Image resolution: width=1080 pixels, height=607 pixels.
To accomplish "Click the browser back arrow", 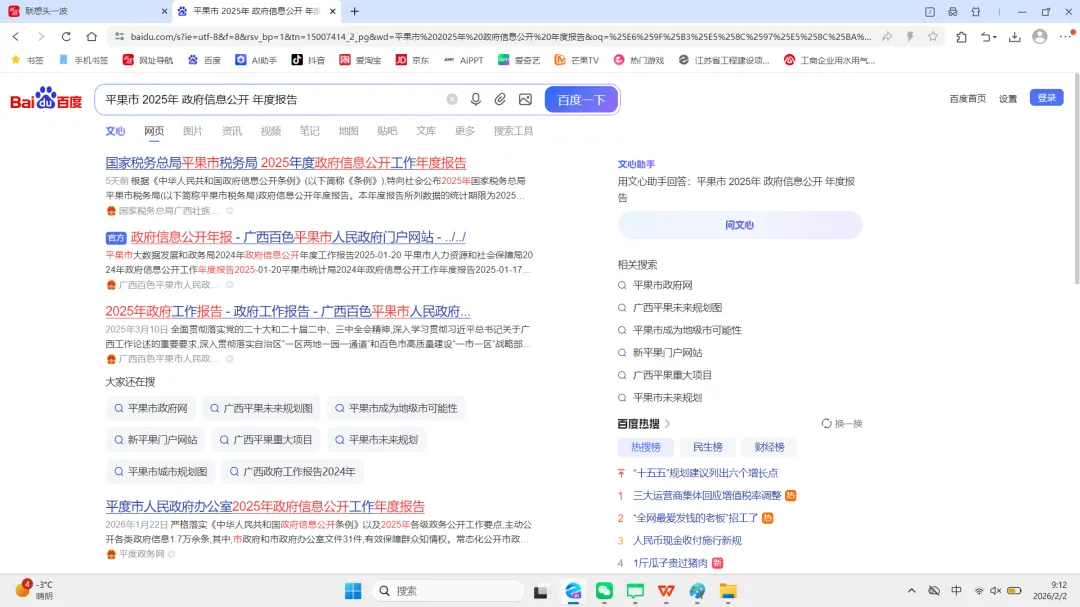I will 16,37.
